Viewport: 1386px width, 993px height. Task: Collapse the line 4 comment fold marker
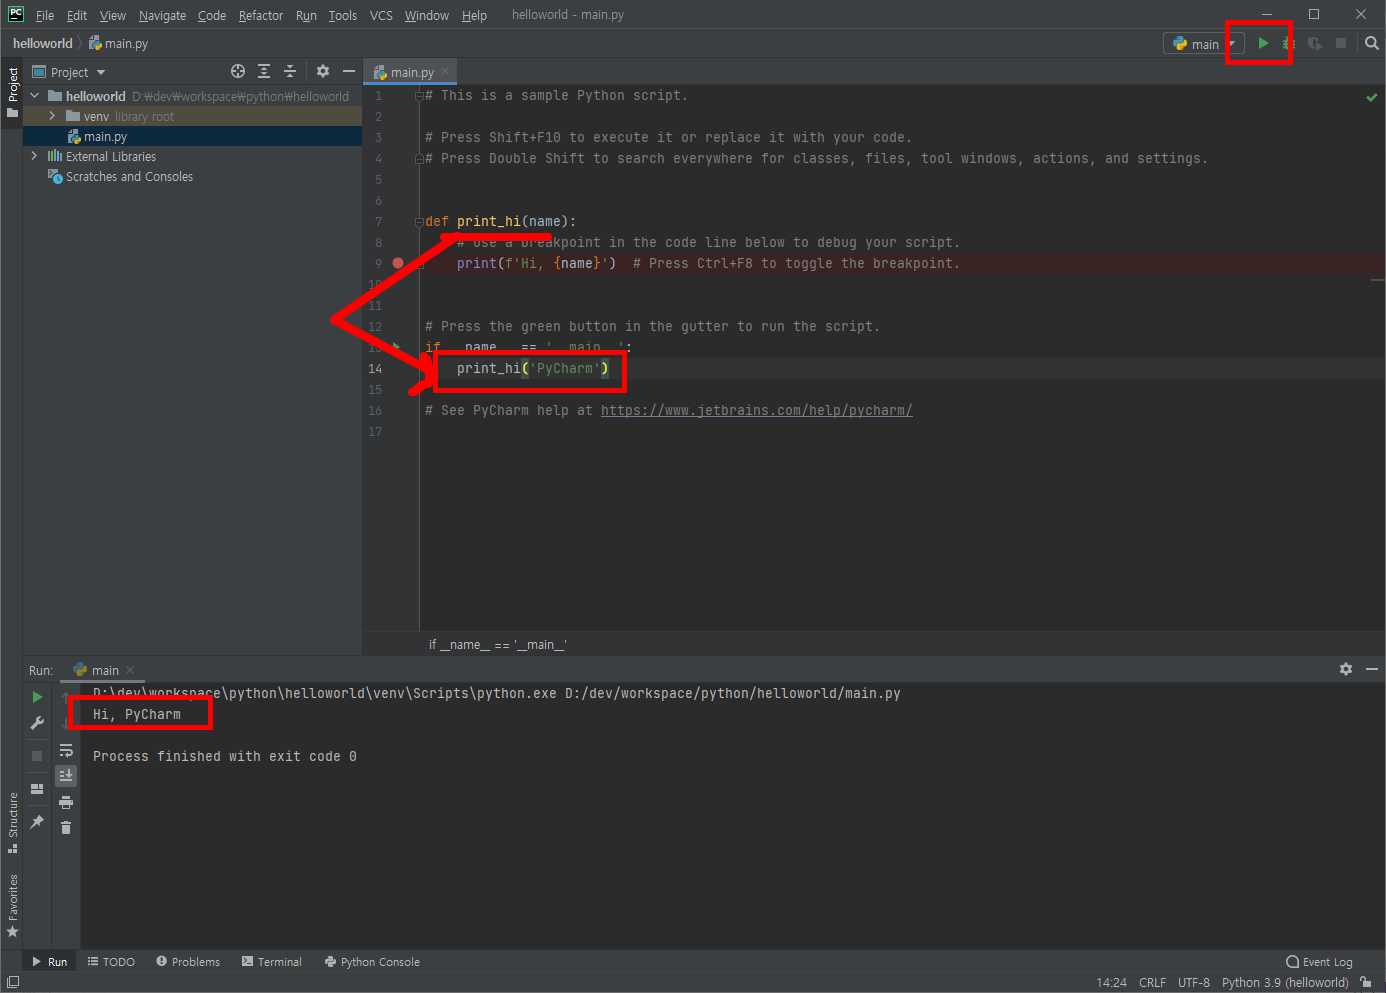click(x=419, y=159)
